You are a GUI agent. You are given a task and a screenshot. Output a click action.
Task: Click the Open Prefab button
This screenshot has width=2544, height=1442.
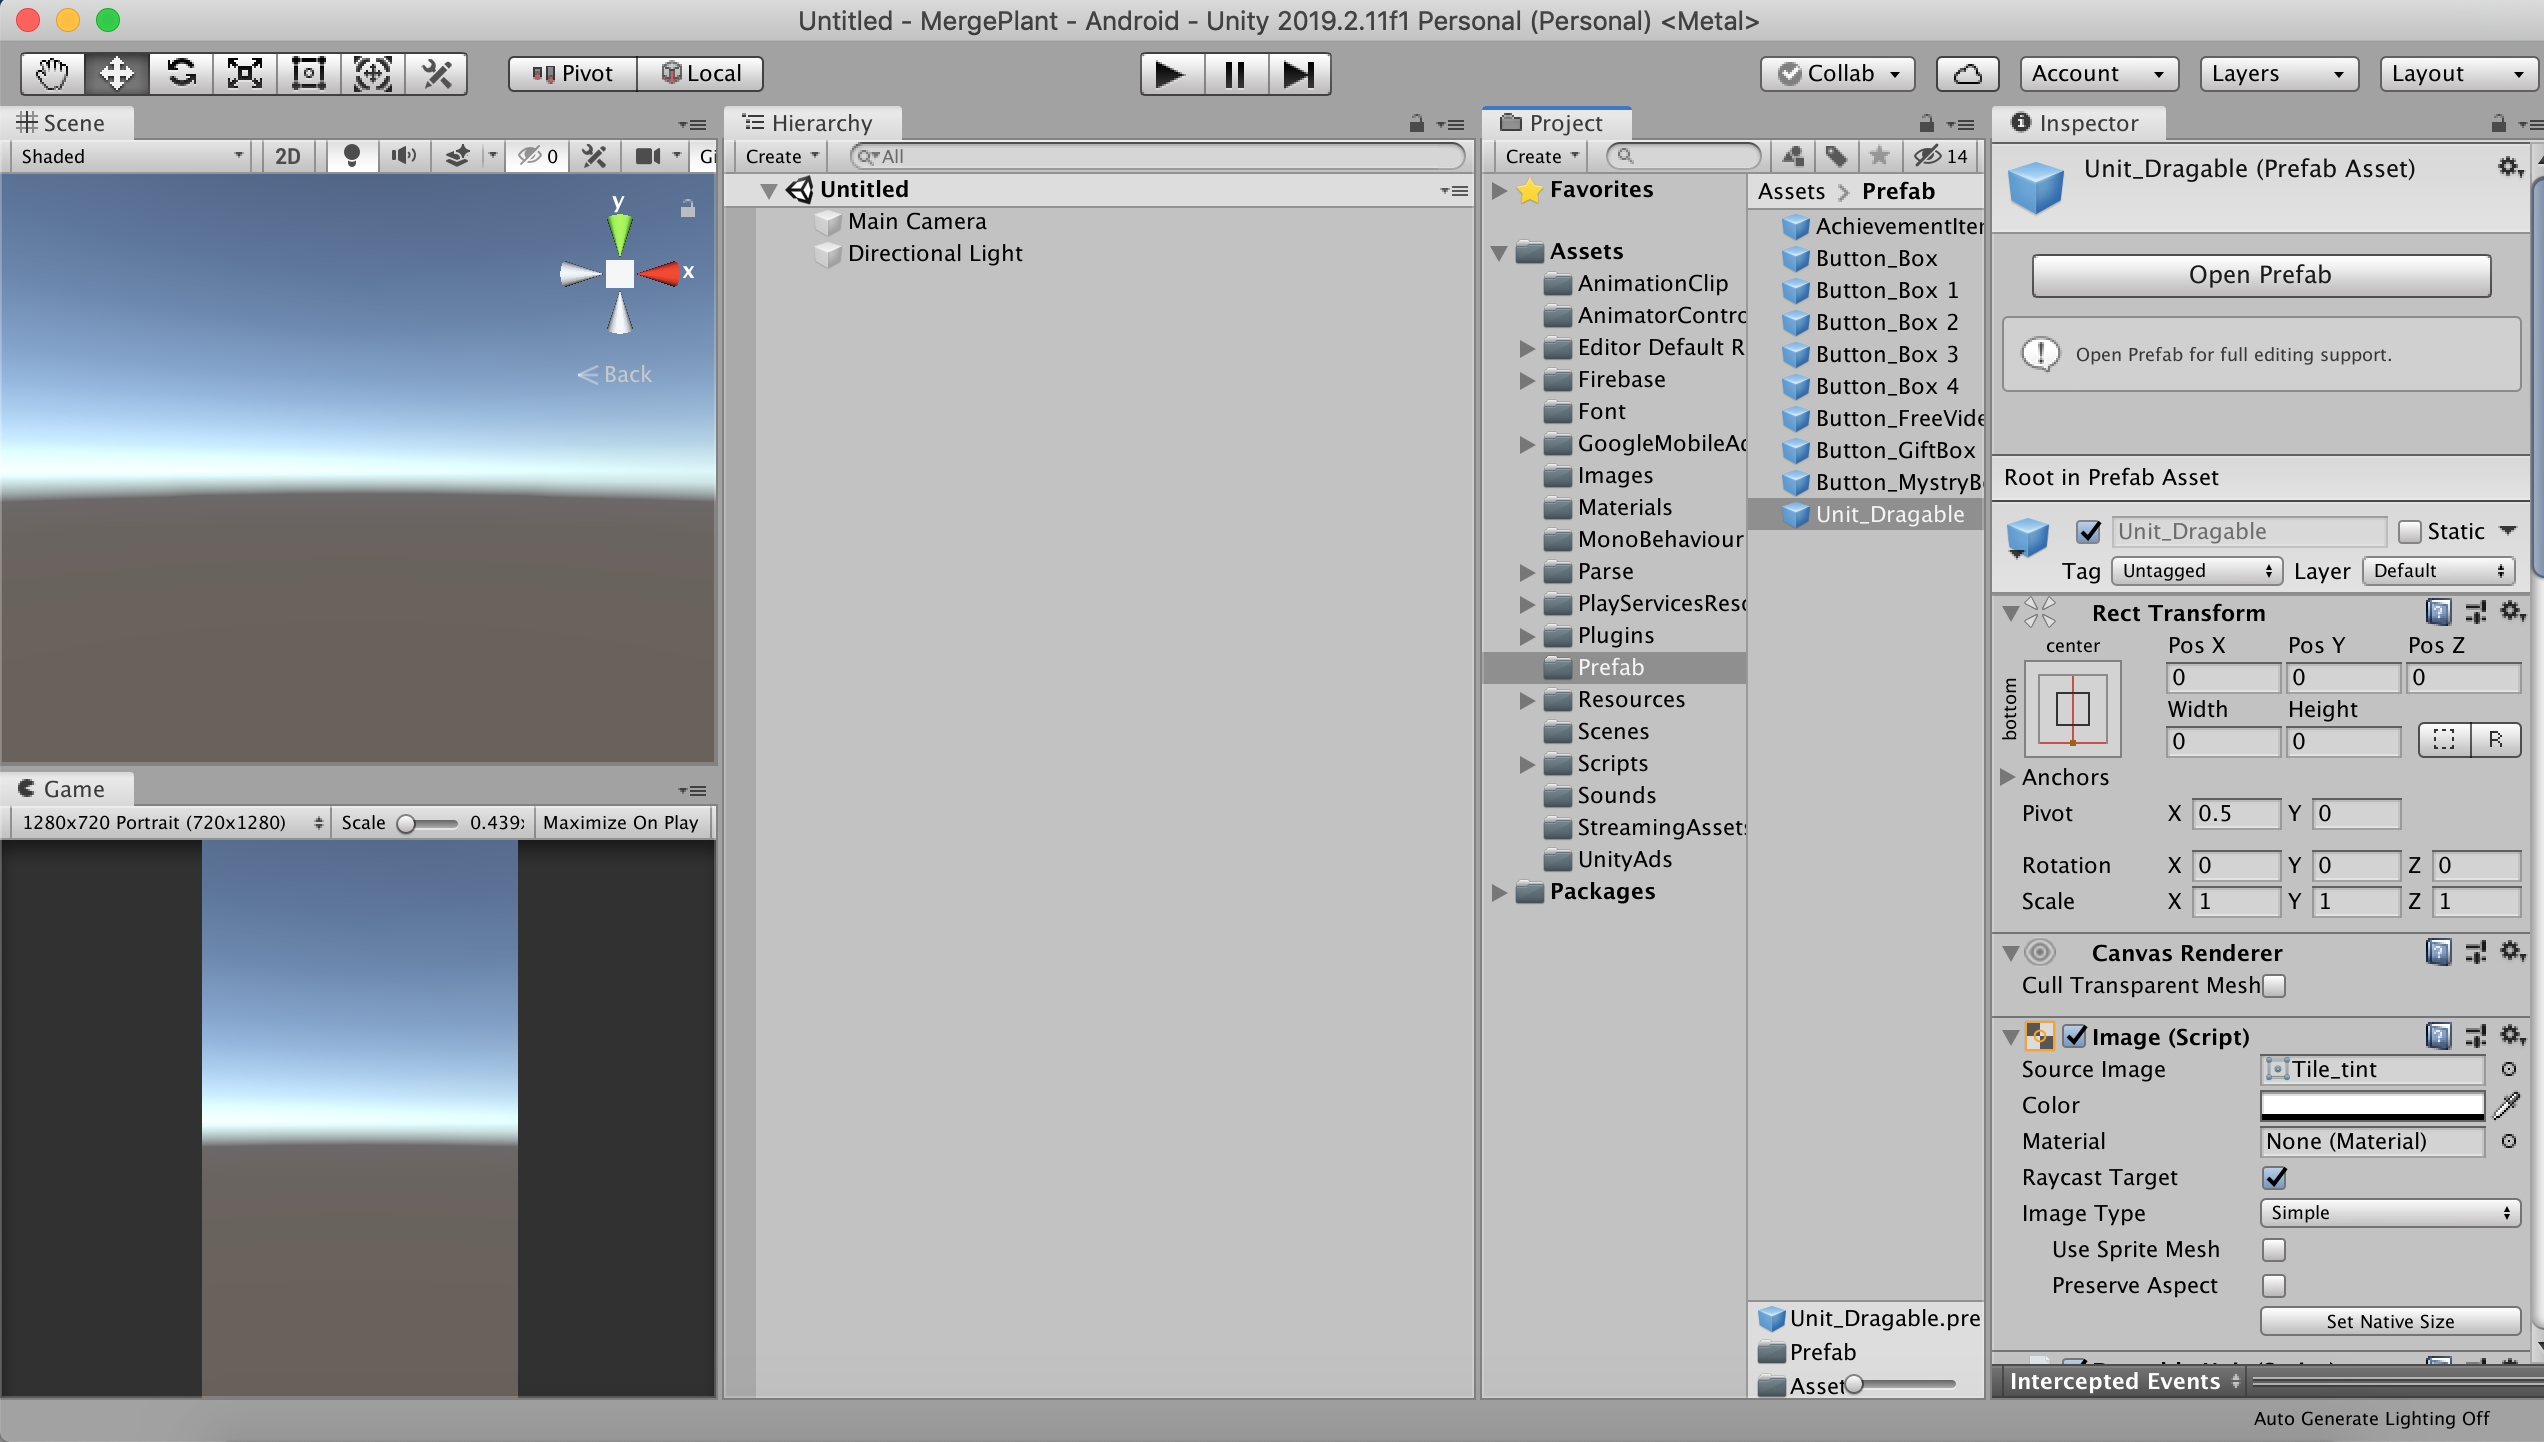coord(2260,275)
